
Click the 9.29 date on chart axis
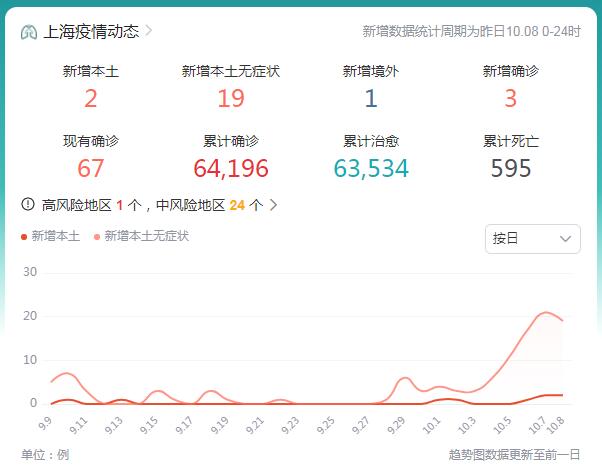(x=397, y=426)
